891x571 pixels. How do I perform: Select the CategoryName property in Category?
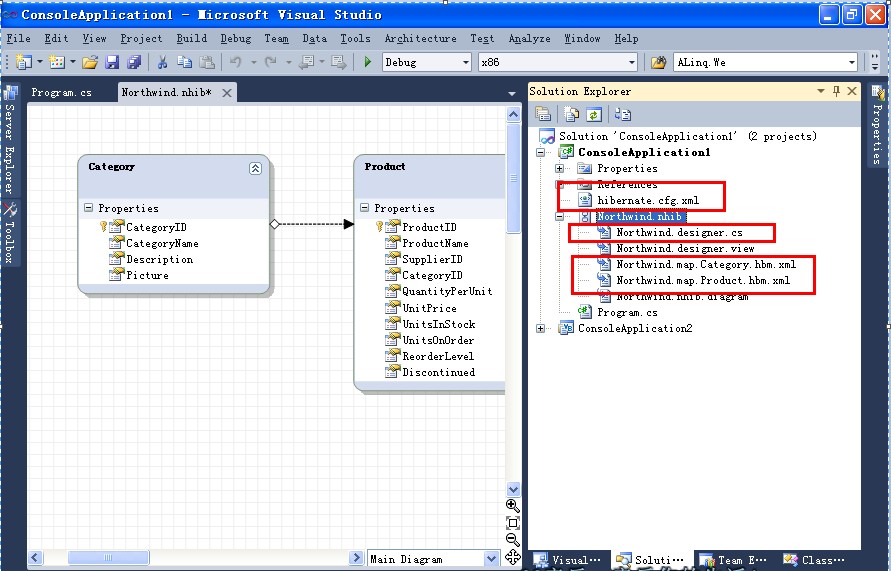(x=162, y=243)
